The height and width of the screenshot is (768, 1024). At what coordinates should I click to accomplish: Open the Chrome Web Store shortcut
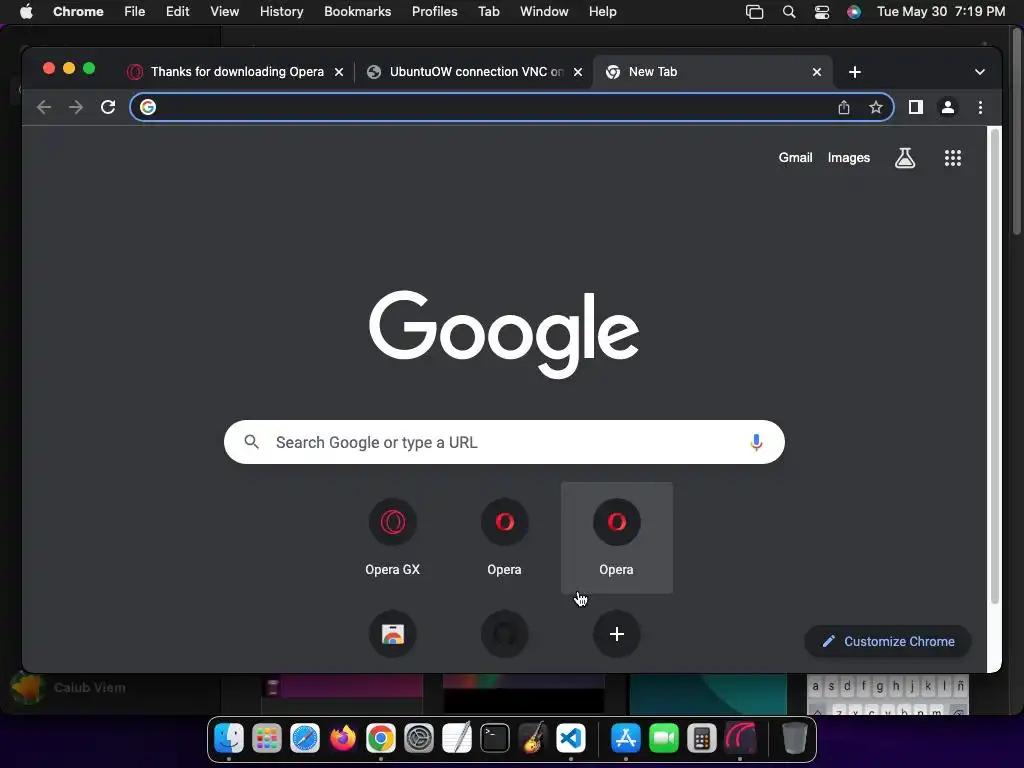392,634
